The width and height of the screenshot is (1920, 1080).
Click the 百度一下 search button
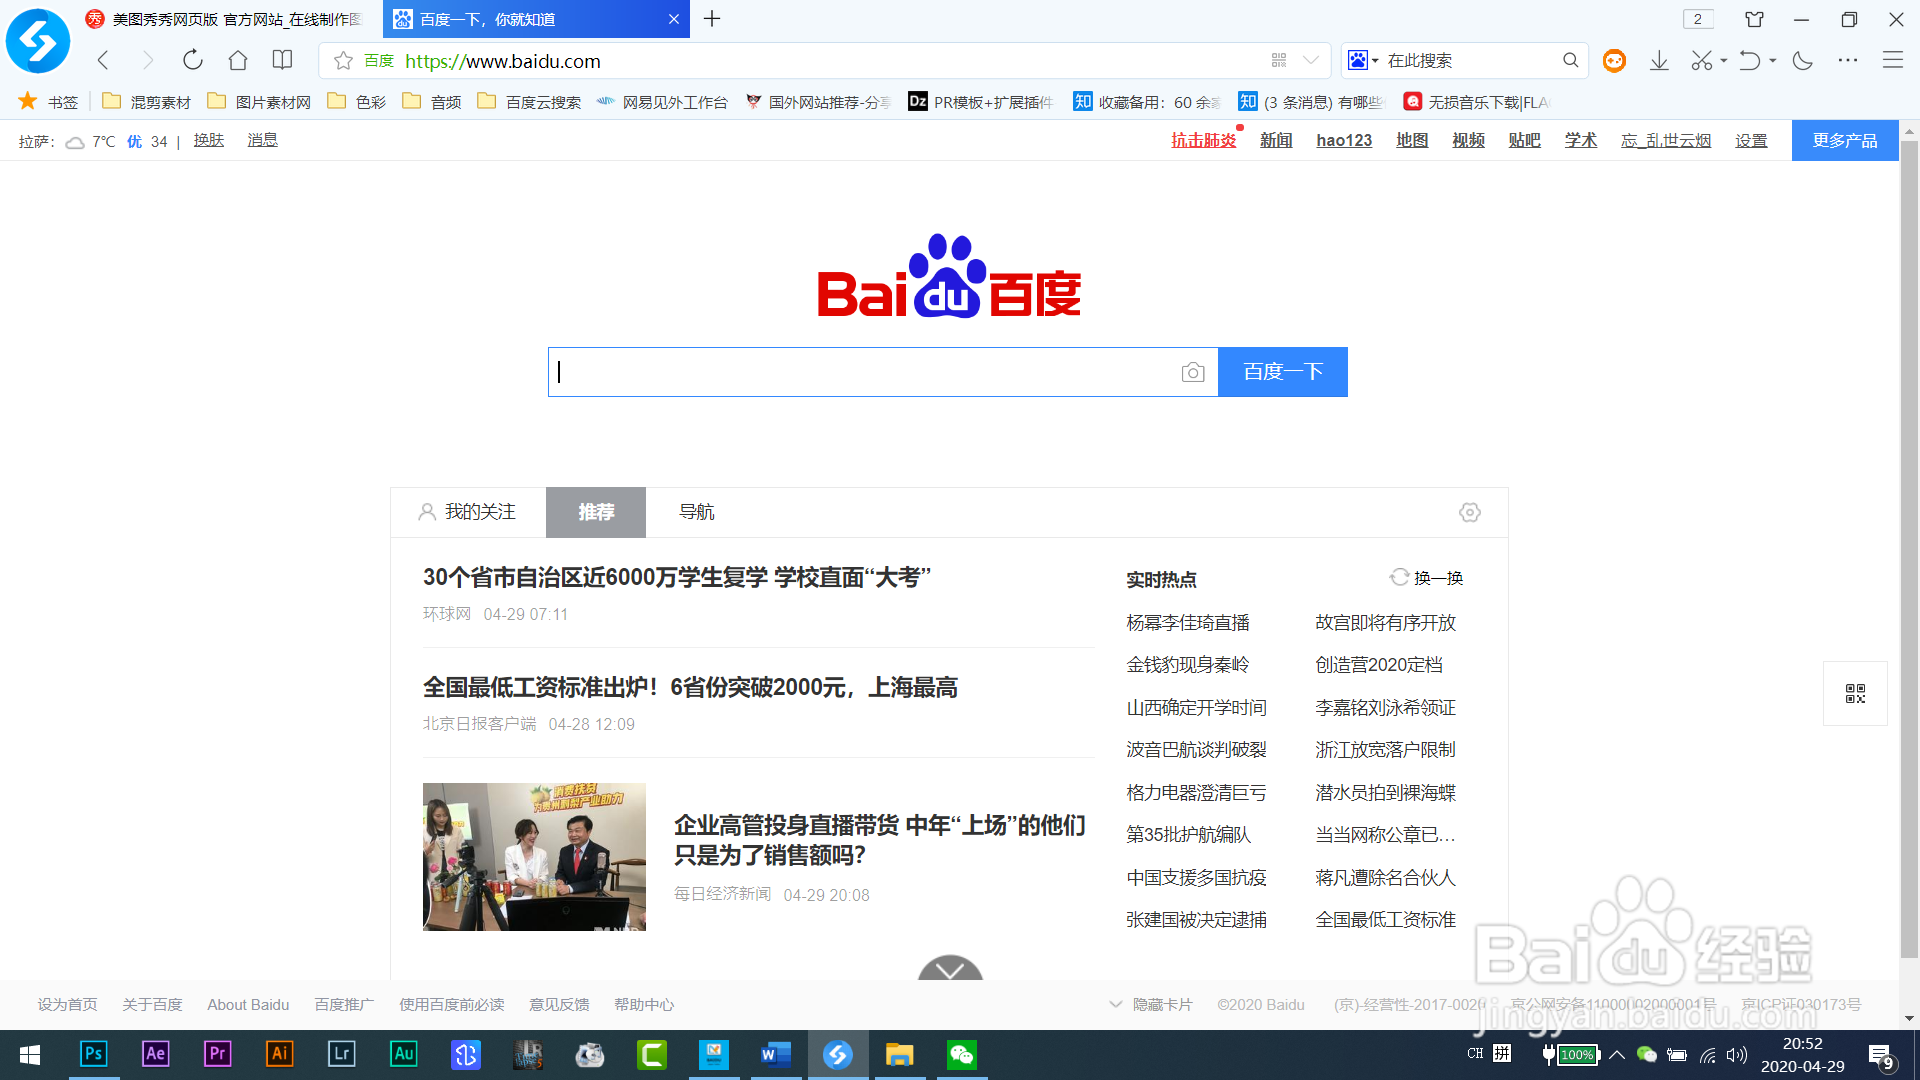pyautogui.click(x=1283, y=372)
